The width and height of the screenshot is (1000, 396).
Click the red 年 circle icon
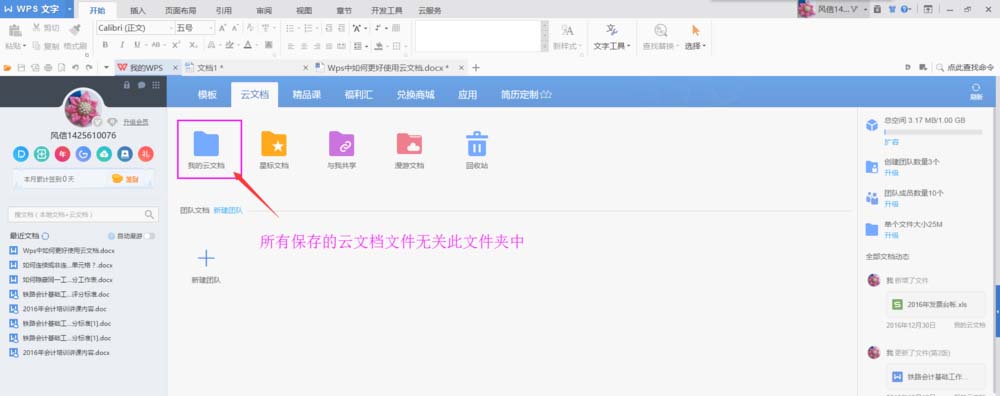pyautogui.click(x=62, y=154)
